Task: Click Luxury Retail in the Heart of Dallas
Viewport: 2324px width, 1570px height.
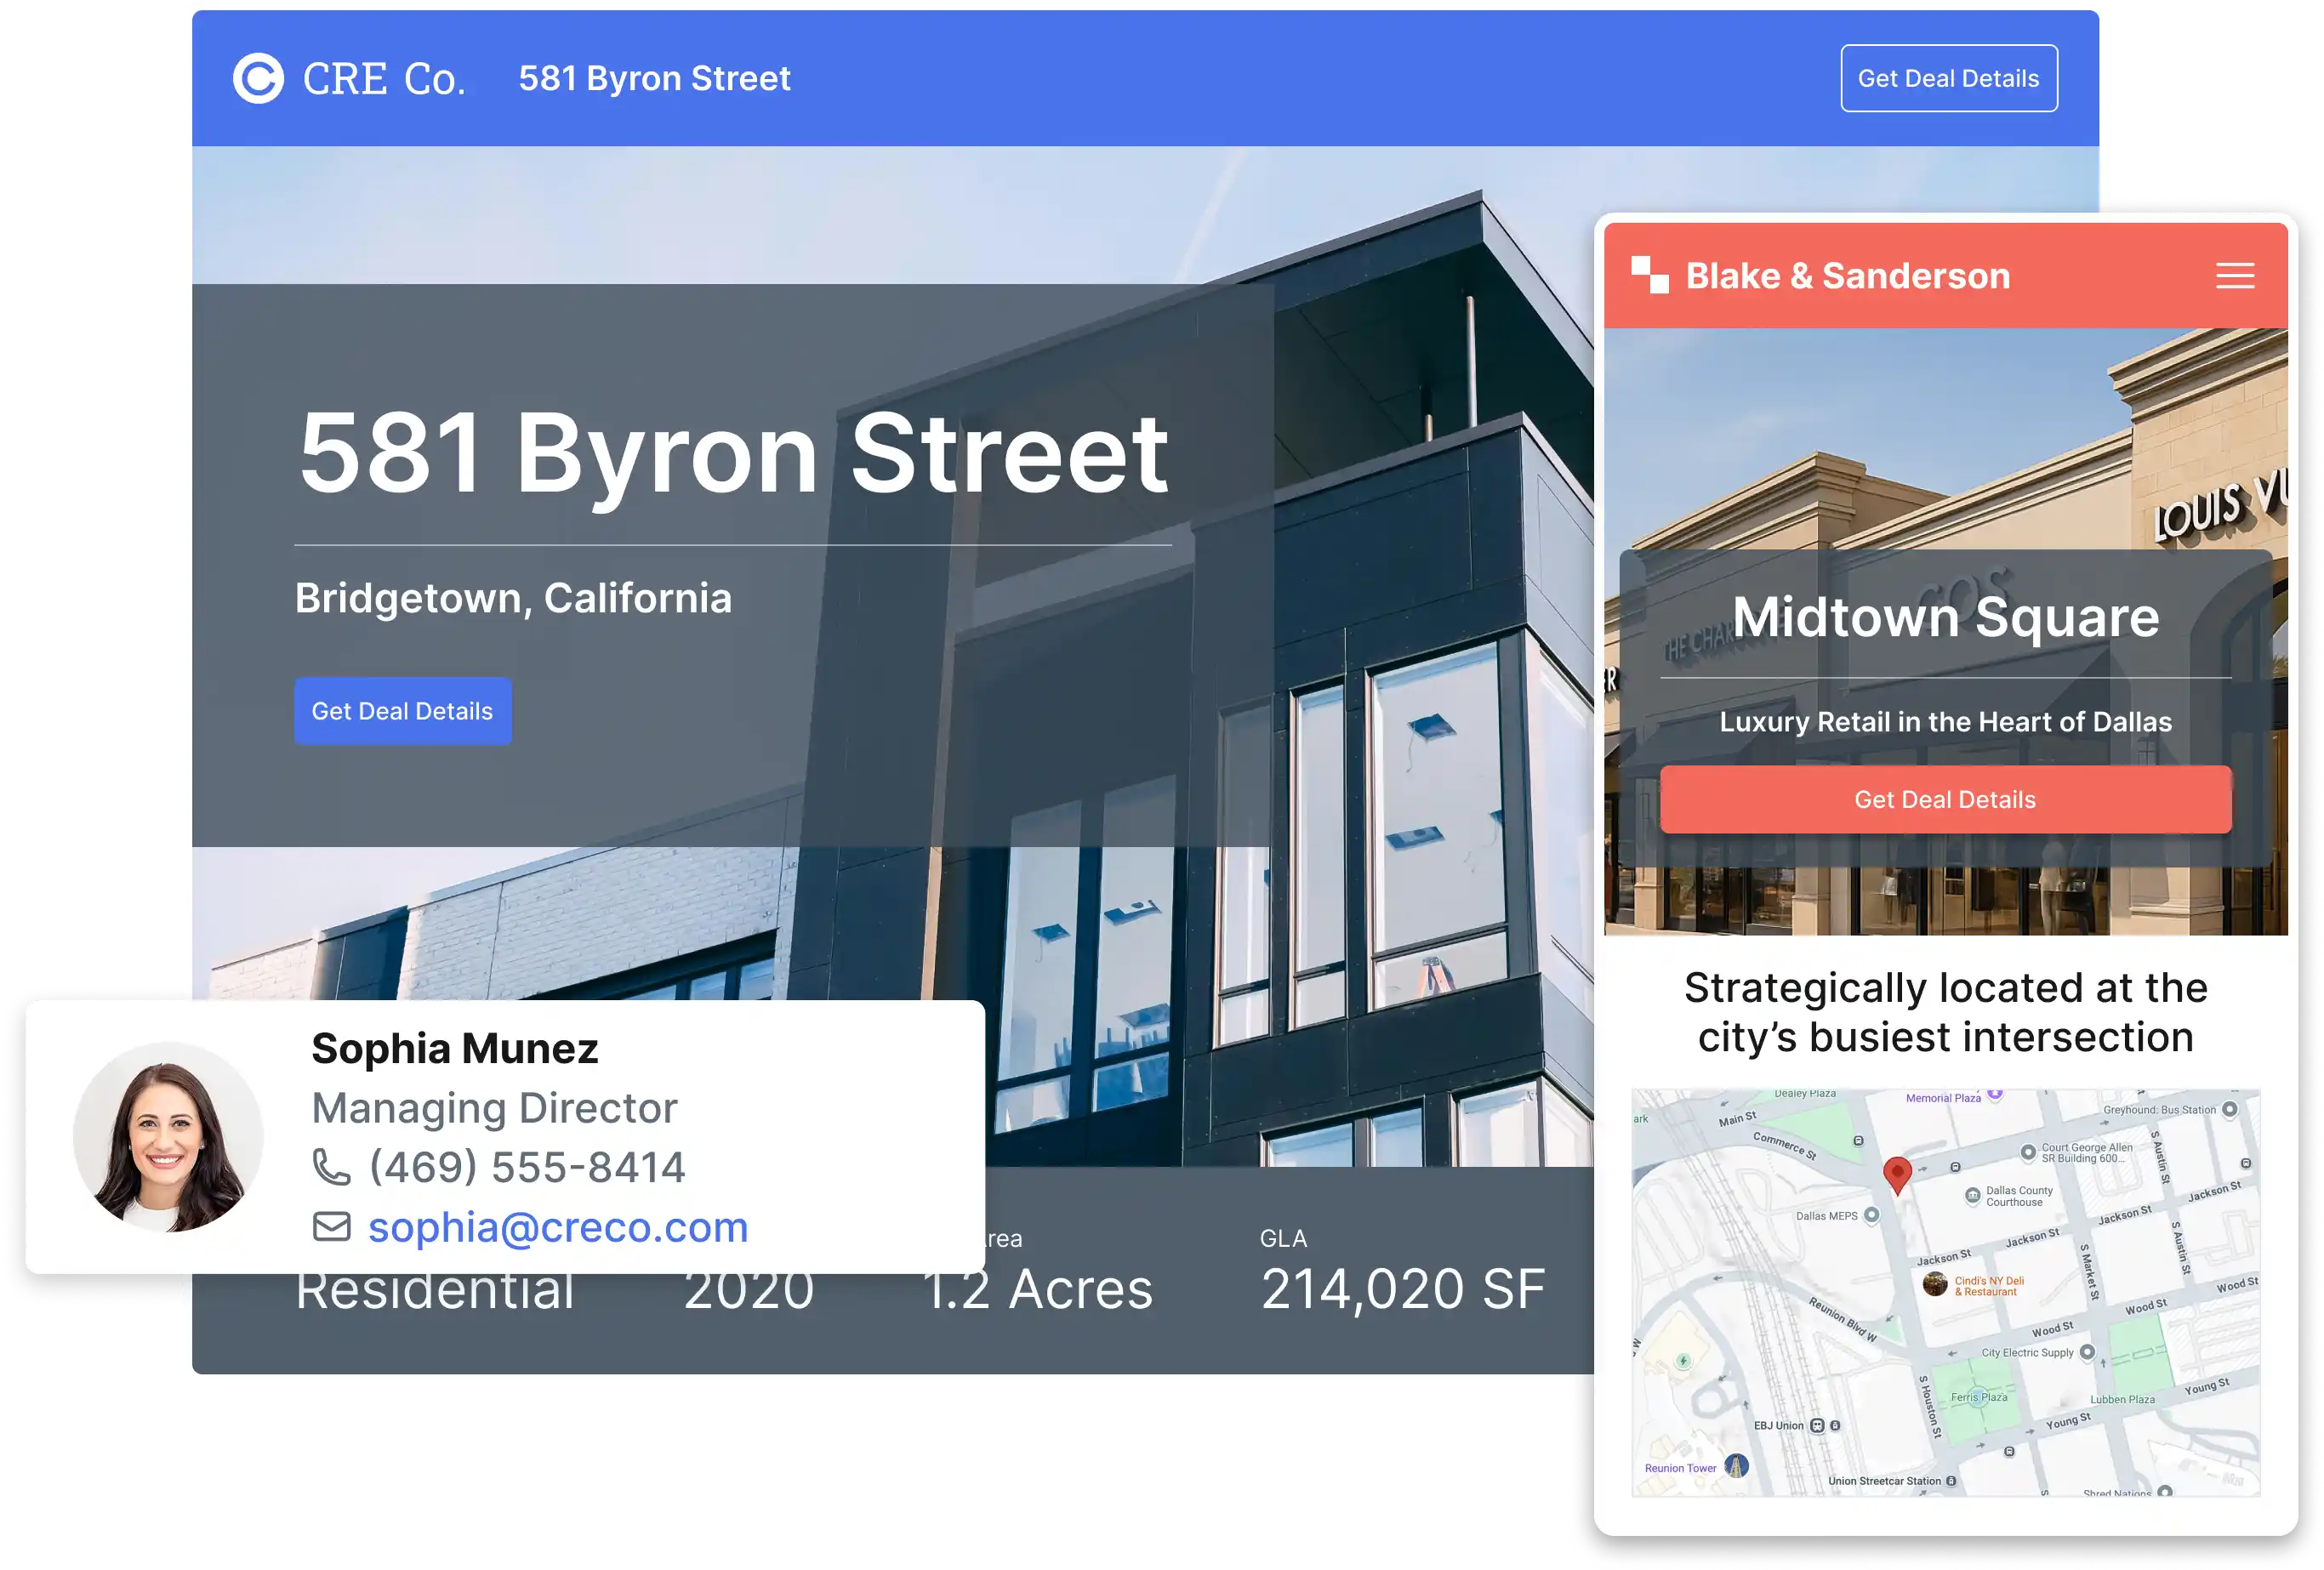Action: point(1945,722)
